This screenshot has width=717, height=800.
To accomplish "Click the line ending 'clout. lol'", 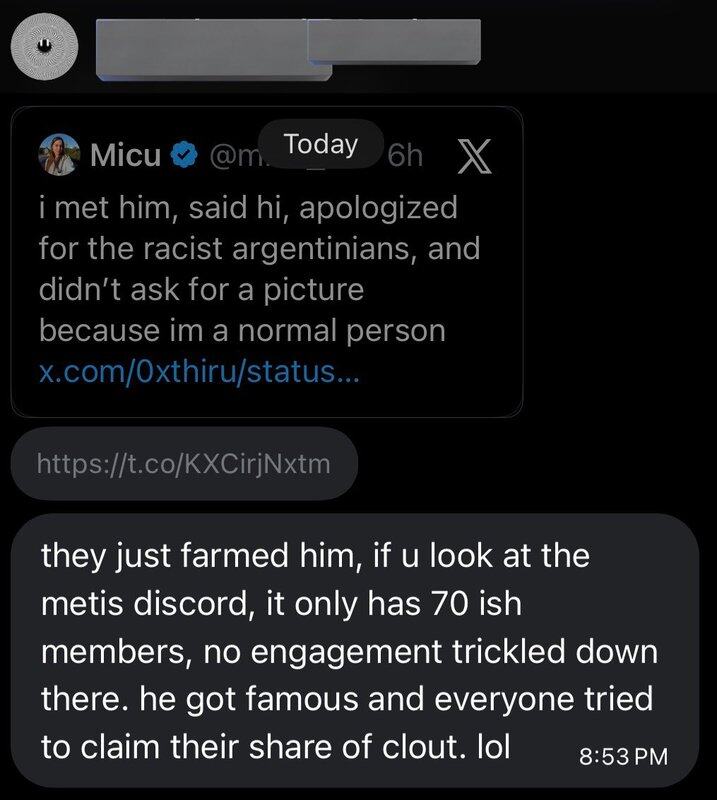I will click(276, 746).
